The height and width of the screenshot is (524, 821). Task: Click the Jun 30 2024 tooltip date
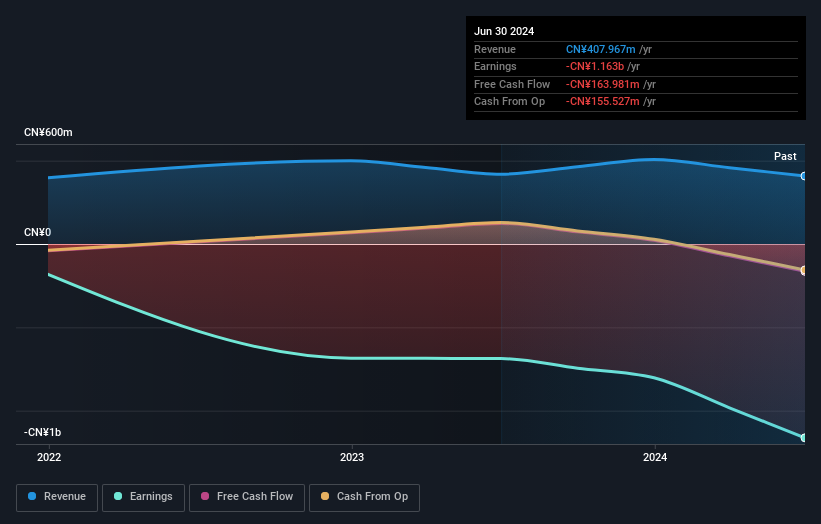pos(504,31)
